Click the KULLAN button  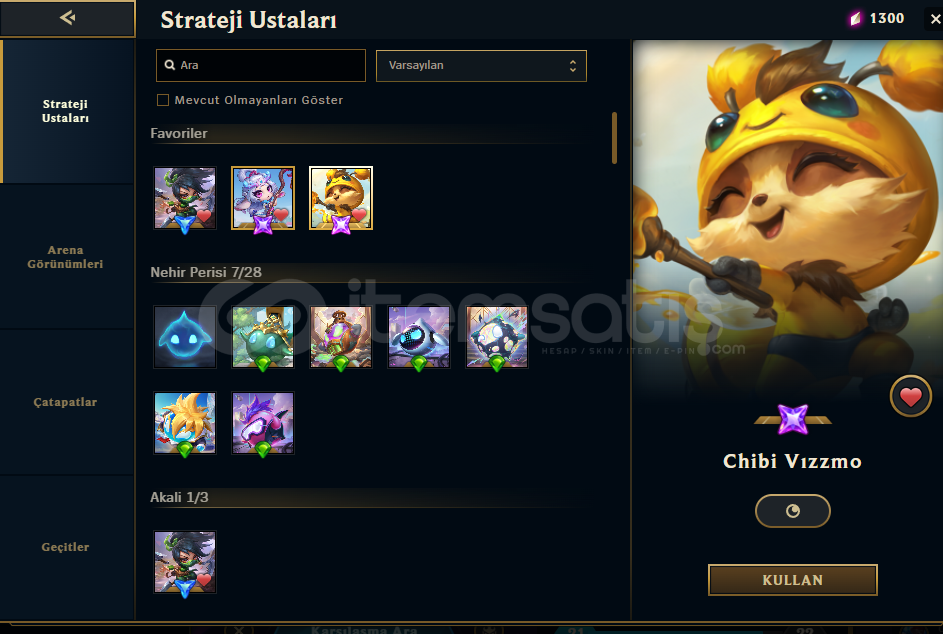(x=793, y=580)
